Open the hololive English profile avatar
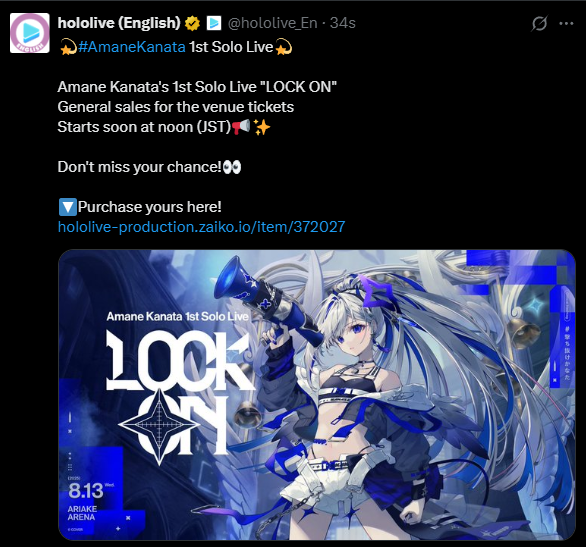The width and height of the screenshot is (586, 547). [30, 33]
